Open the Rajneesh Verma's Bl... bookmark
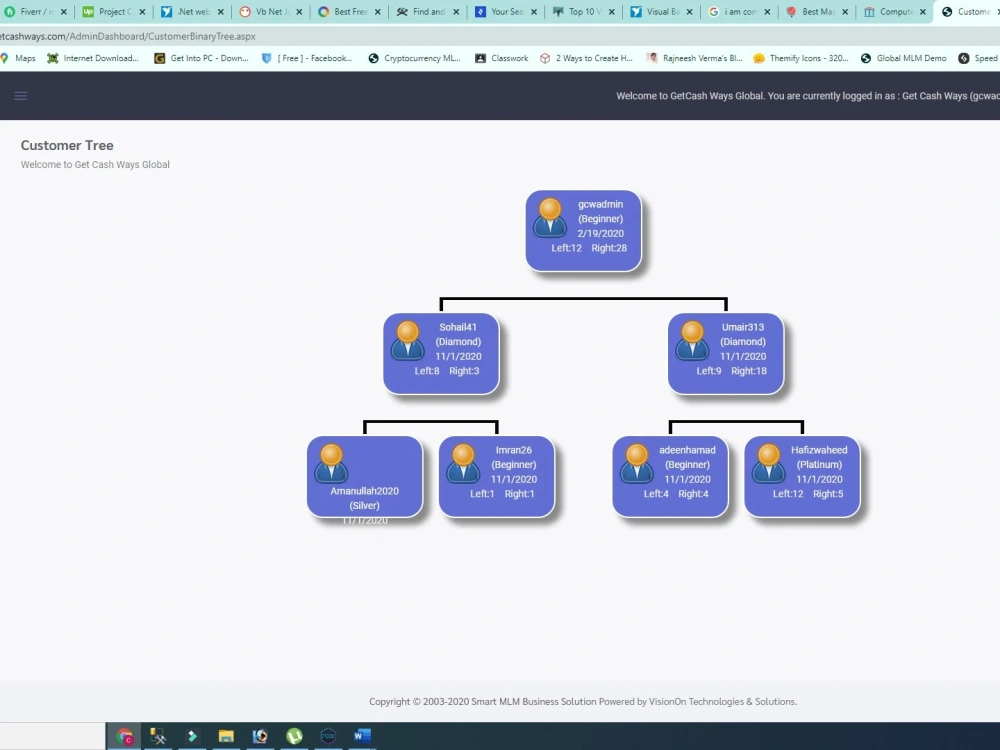Image resolution: width=1000 pixels, height=750 pixels. tap(695, 58)
